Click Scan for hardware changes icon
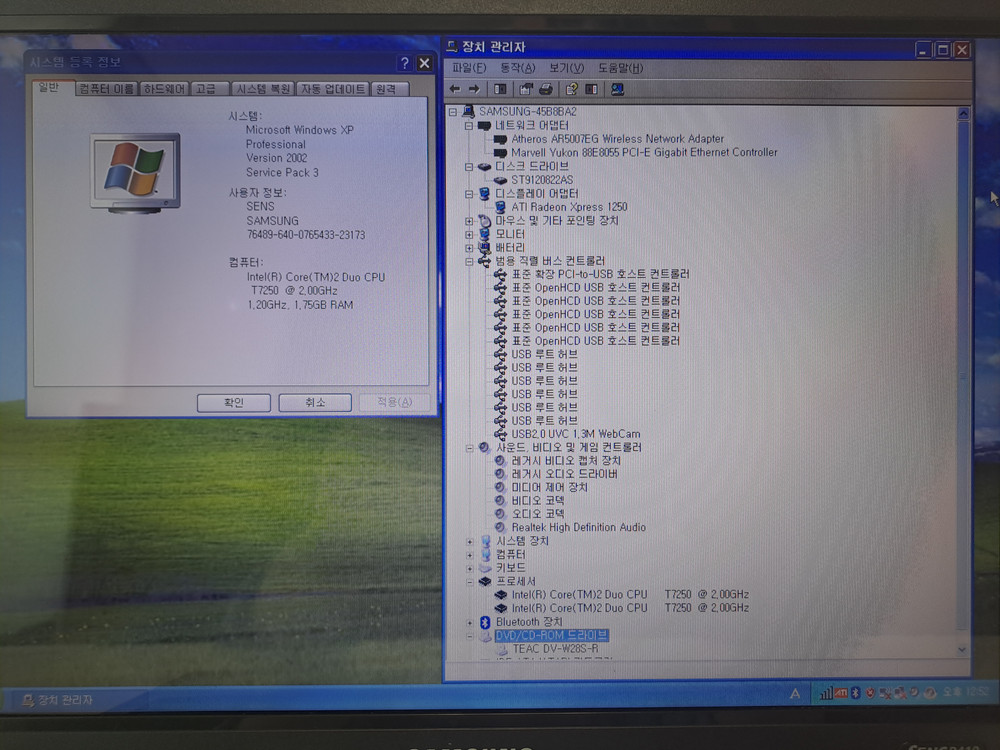The image size is (1000, 750). [617, 89]
